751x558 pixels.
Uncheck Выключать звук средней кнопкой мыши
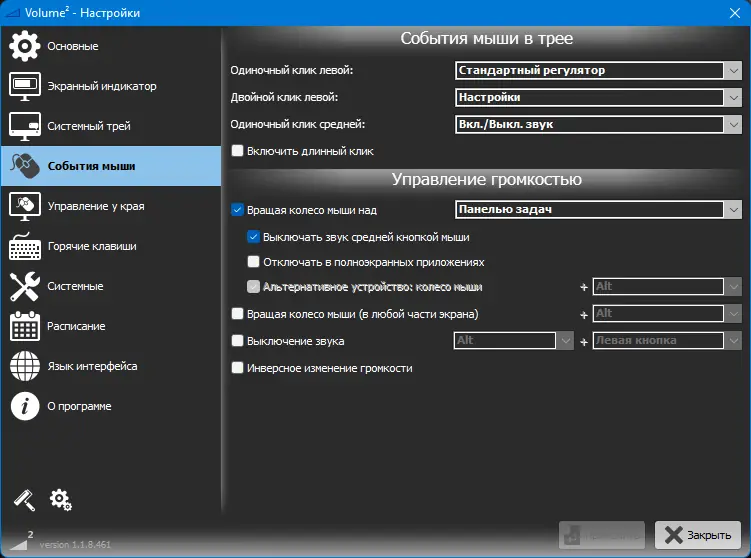pos(253,237)
